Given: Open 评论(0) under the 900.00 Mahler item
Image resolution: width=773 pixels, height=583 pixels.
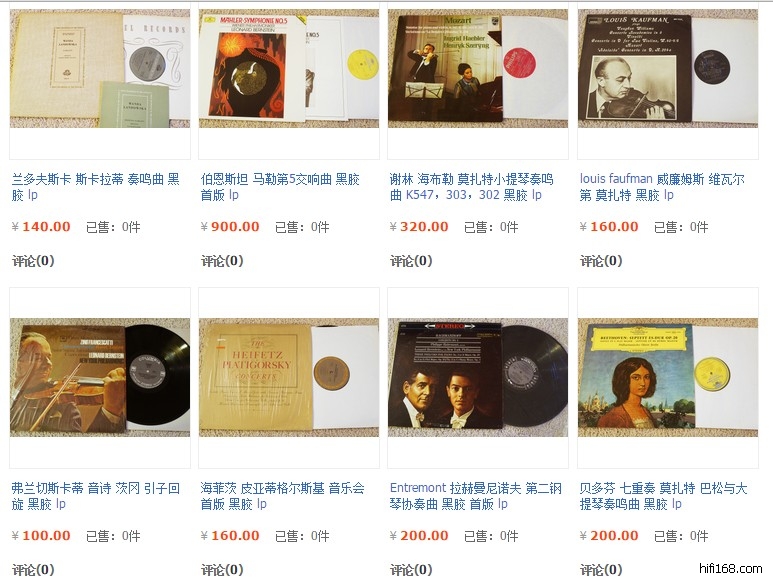Looking at the screenshot, I should (222, 261).
